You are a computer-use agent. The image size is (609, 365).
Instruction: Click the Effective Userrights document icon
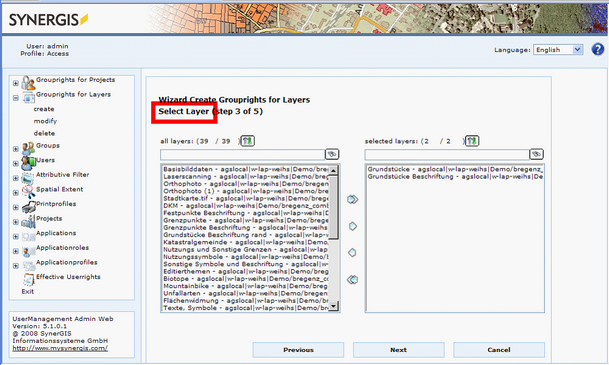tap(28, 280)
